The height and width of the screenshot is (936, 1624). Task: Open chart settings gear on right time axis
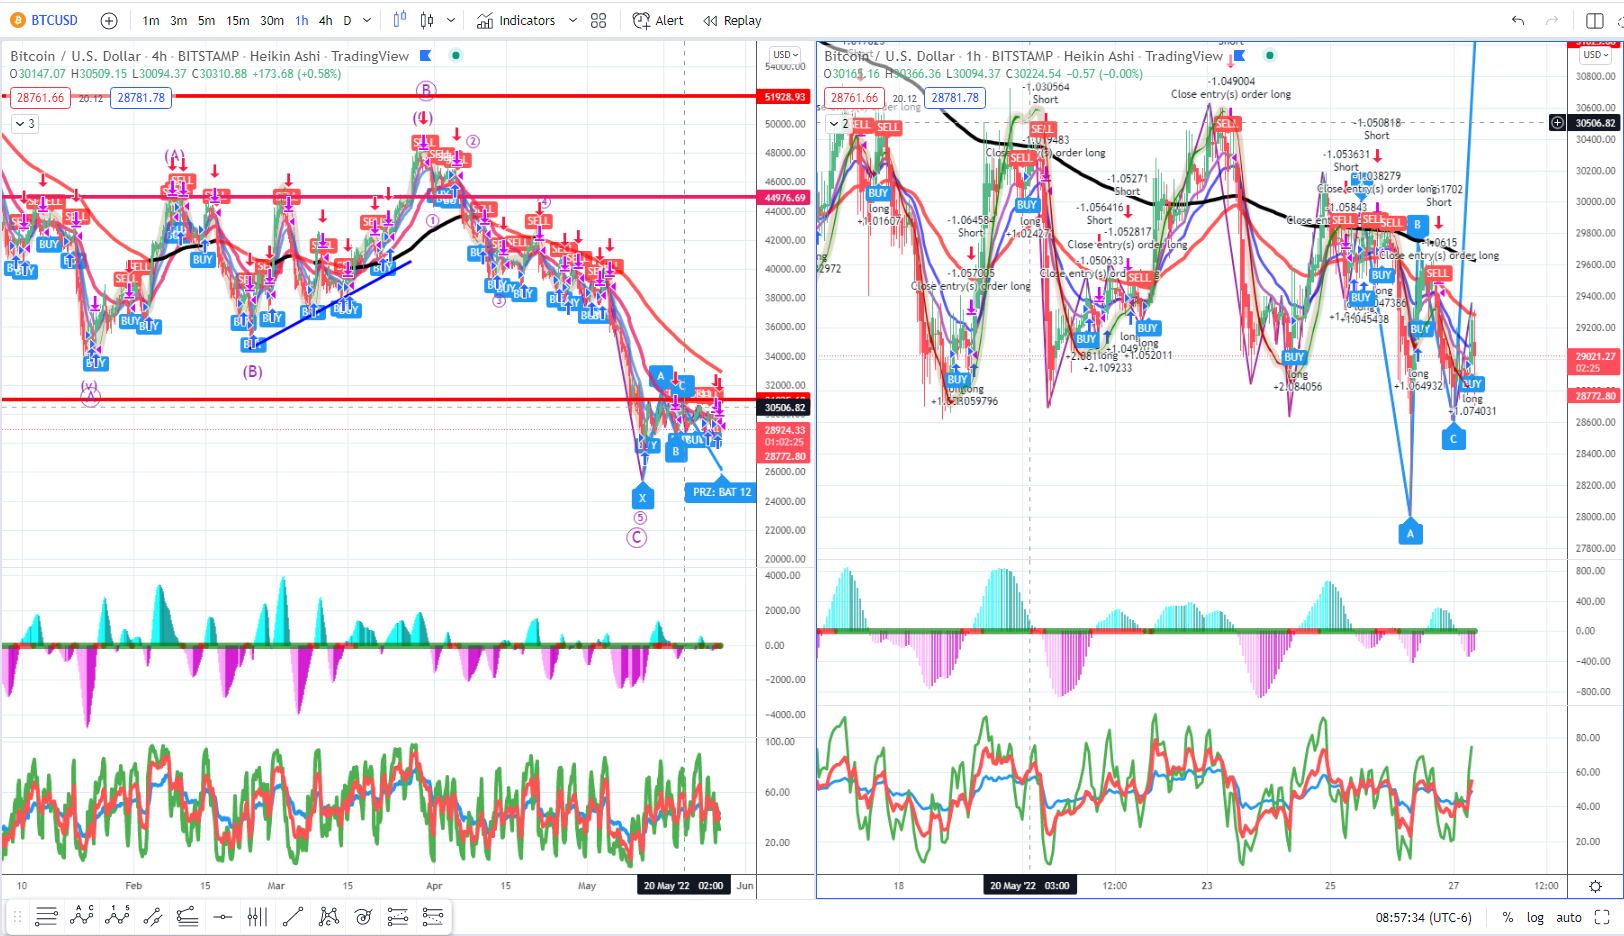click(x=1595, y=886)
